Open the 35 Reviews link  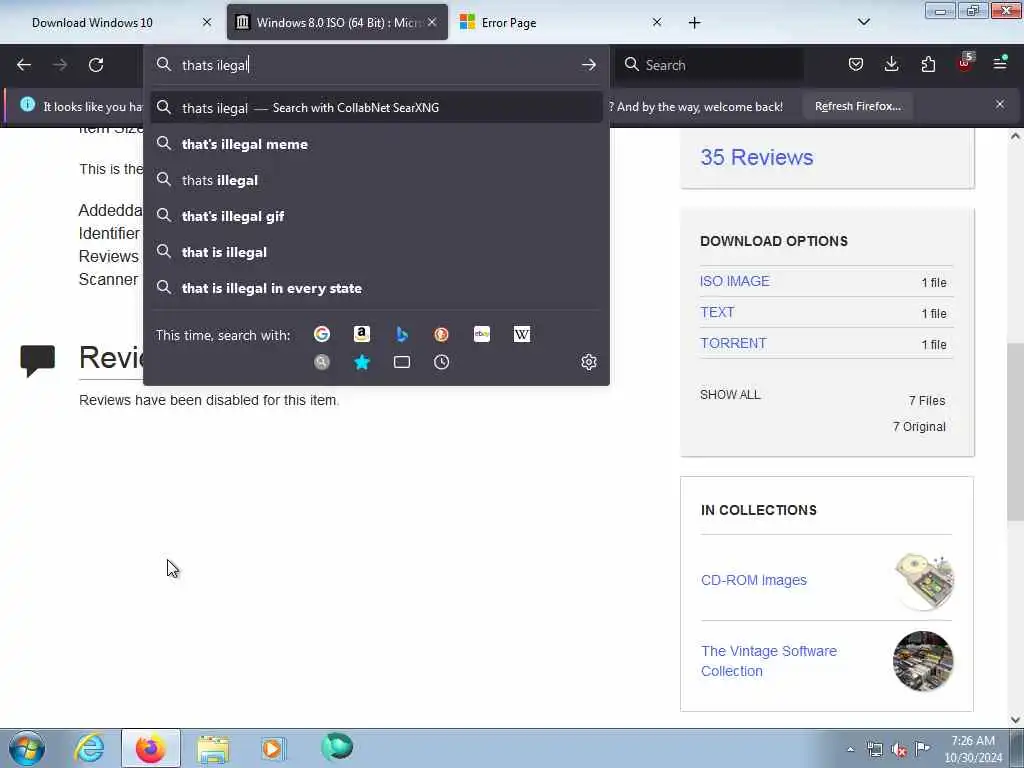[x=756, y=157]
